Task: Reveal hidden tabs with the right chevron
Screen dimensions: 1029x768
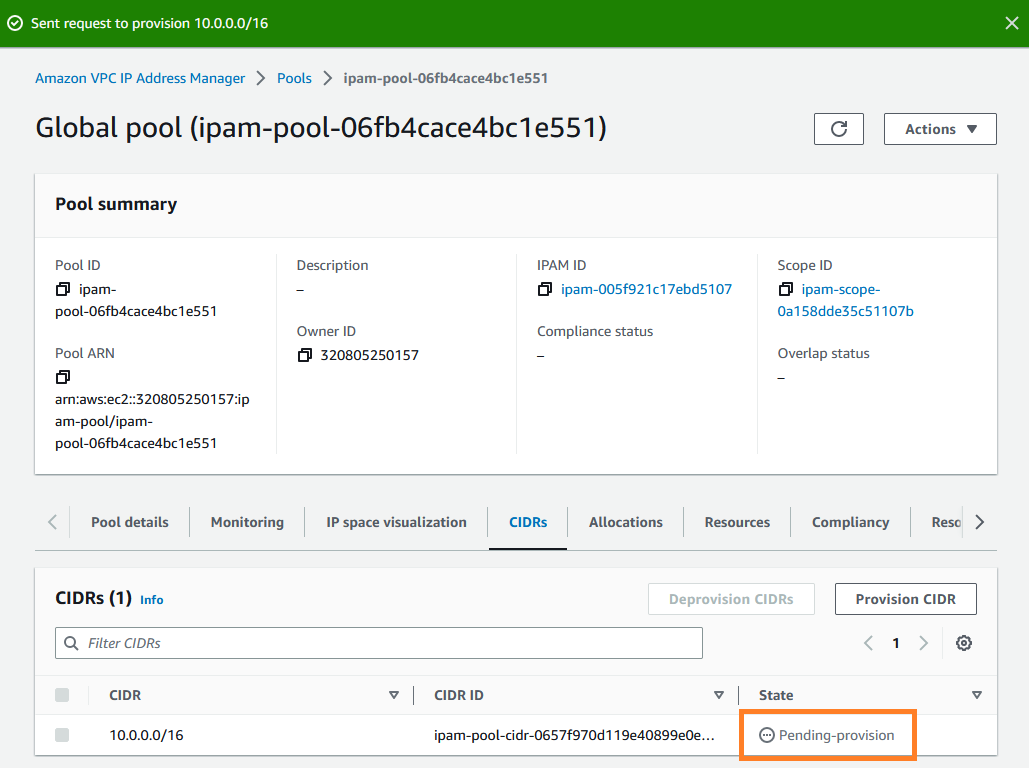Action: (980, 521)
